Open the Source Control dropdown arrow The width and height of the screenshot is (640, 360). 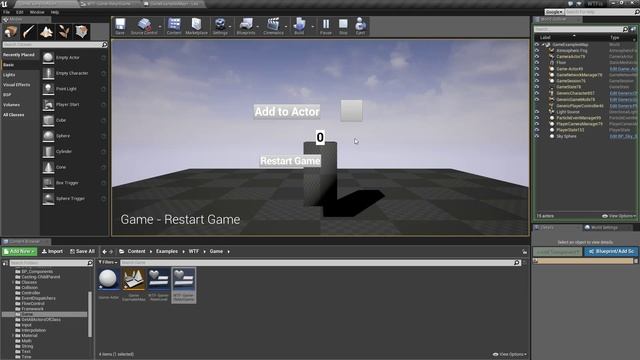click(x=160, y=27)
